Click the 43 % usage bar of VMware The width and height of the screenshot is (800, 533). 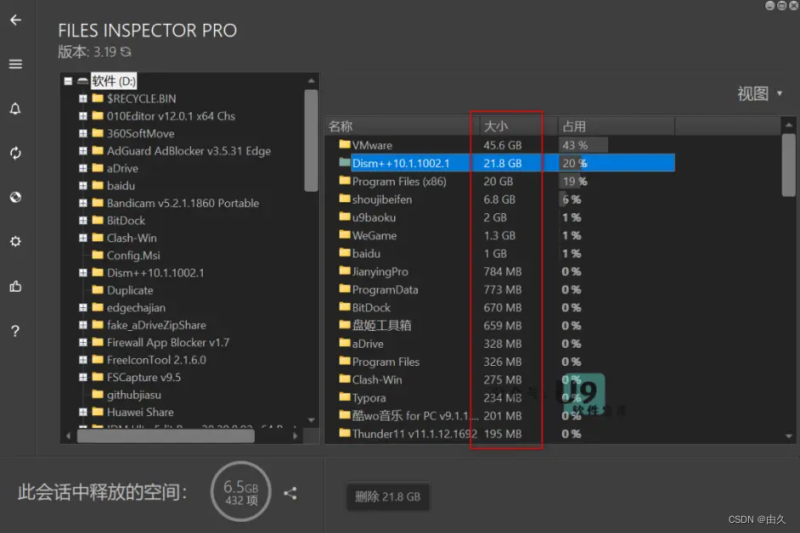(x=583, y=145)
